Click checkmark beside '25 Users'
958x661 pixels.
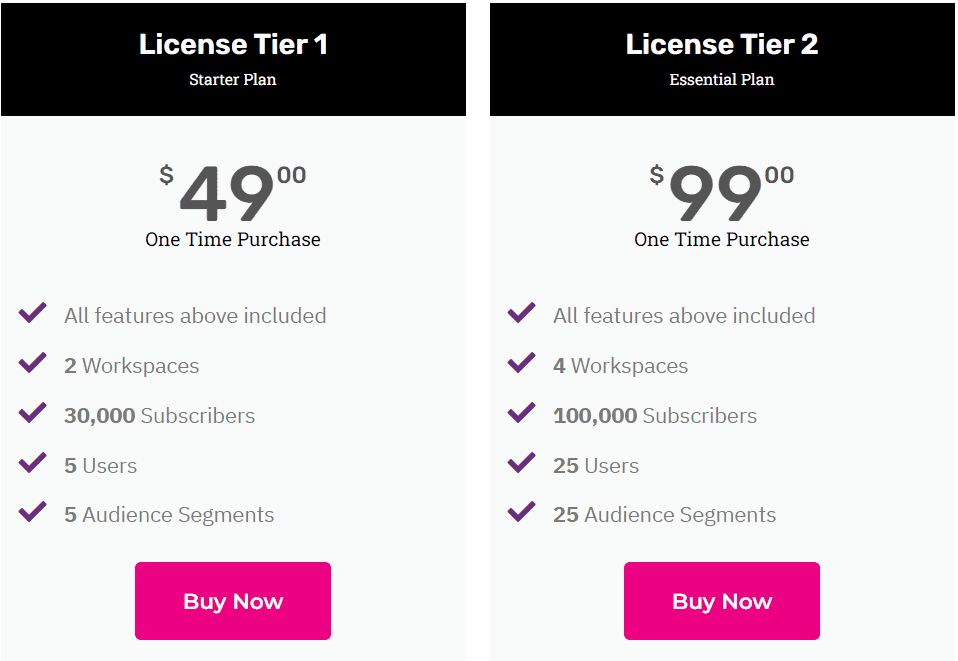522,463
